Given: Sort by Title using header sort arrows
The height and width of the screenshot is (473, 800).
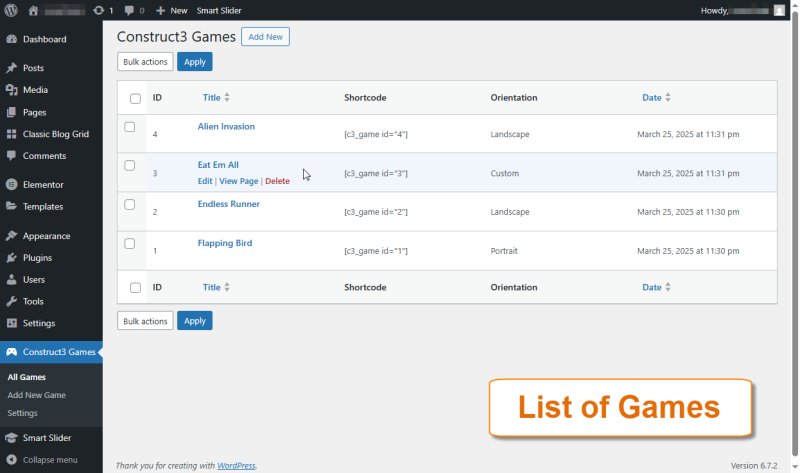Looking at the screenshot, I should tap(227, 97).
